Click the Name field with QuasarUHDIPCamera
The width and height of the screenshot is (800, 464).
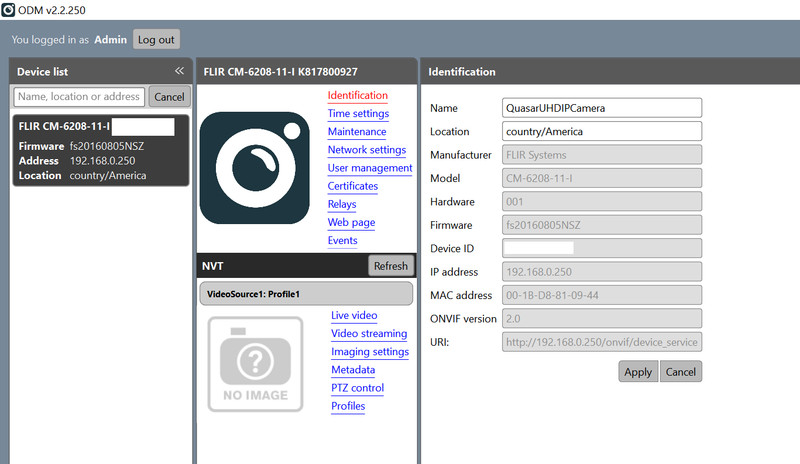click(602, 108)
